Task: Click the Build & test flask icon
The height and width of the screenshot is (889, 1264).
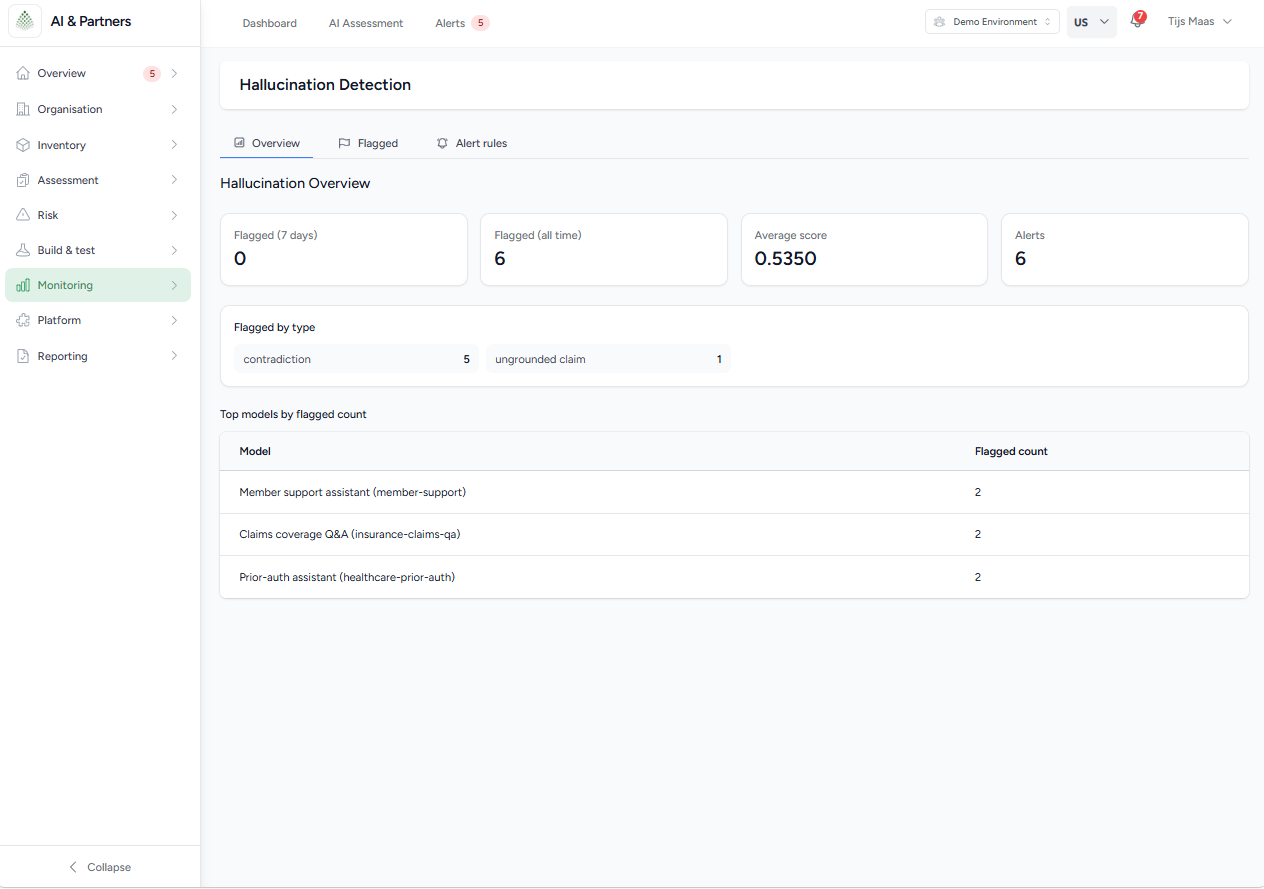Action: click(x=23, y=250)
